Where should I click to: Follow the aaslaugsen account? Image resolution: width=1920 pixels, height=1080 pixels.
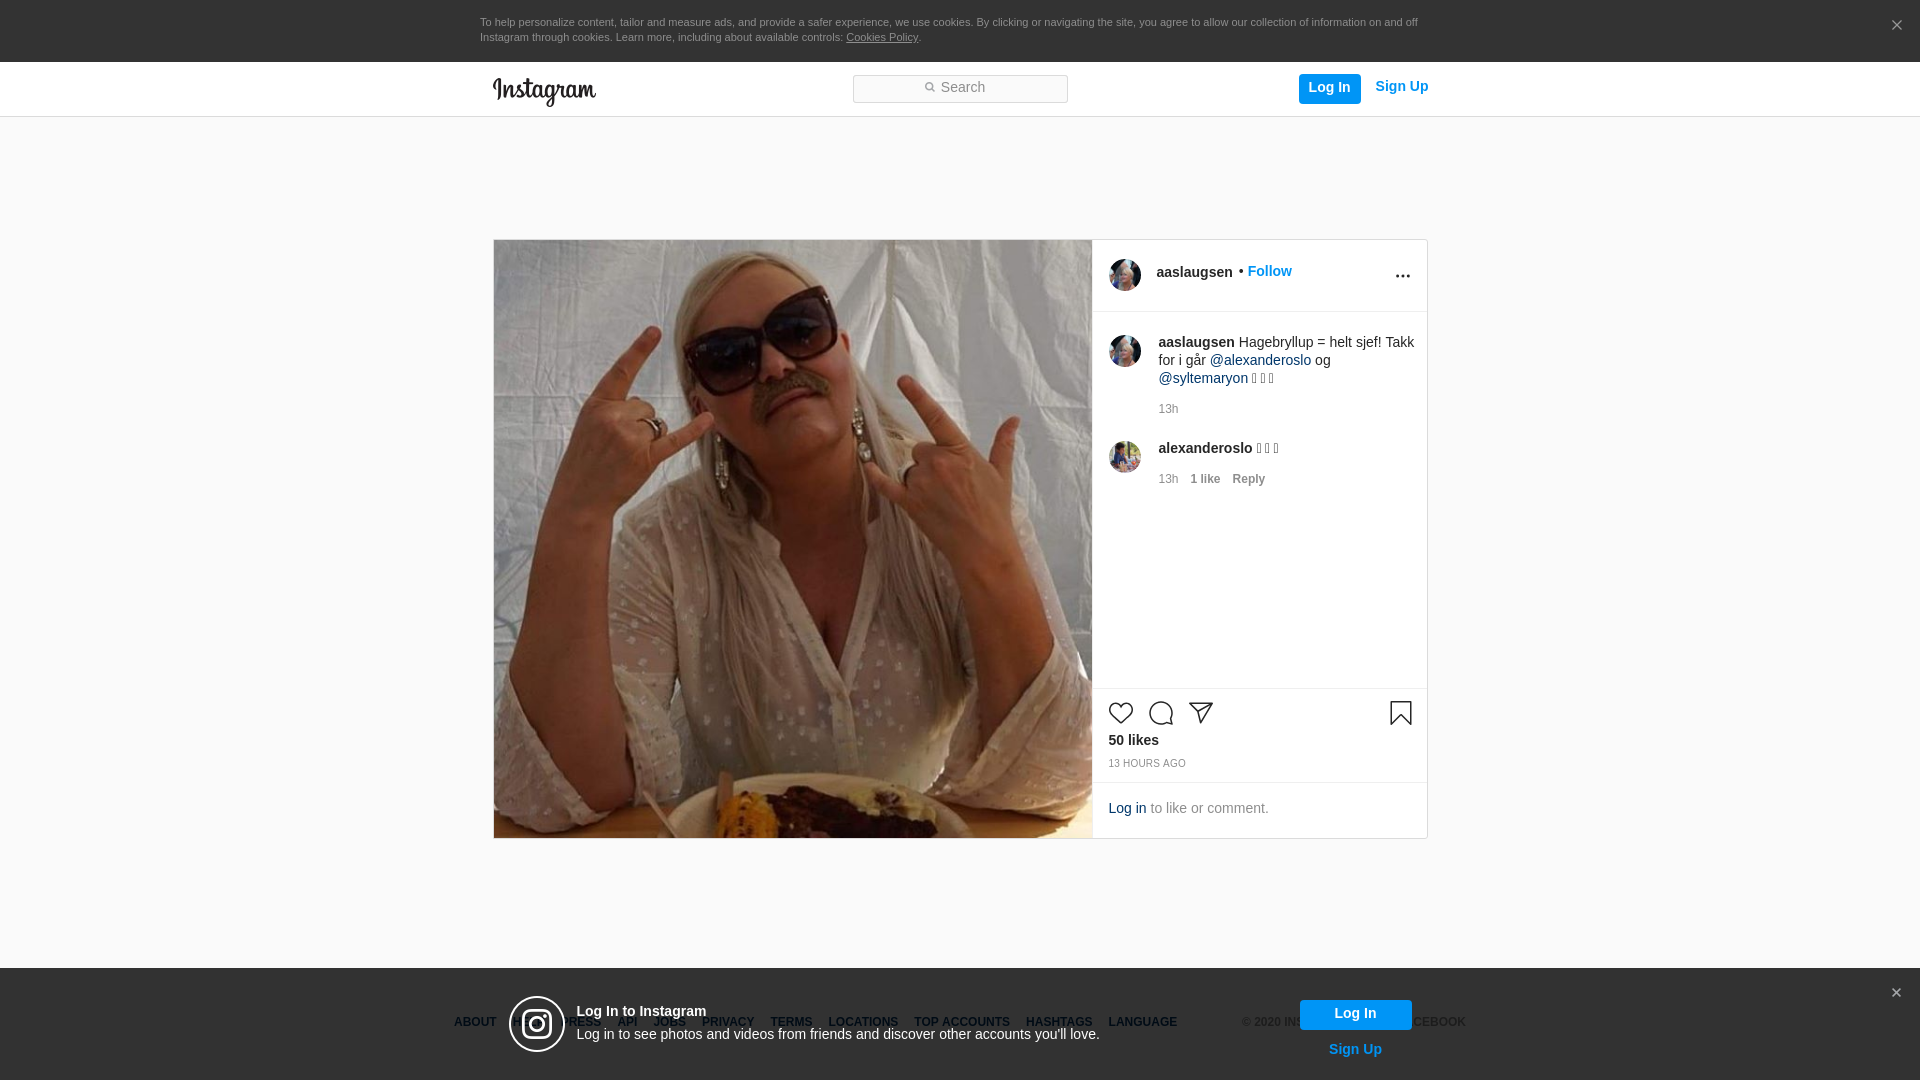click(1269, 271)
